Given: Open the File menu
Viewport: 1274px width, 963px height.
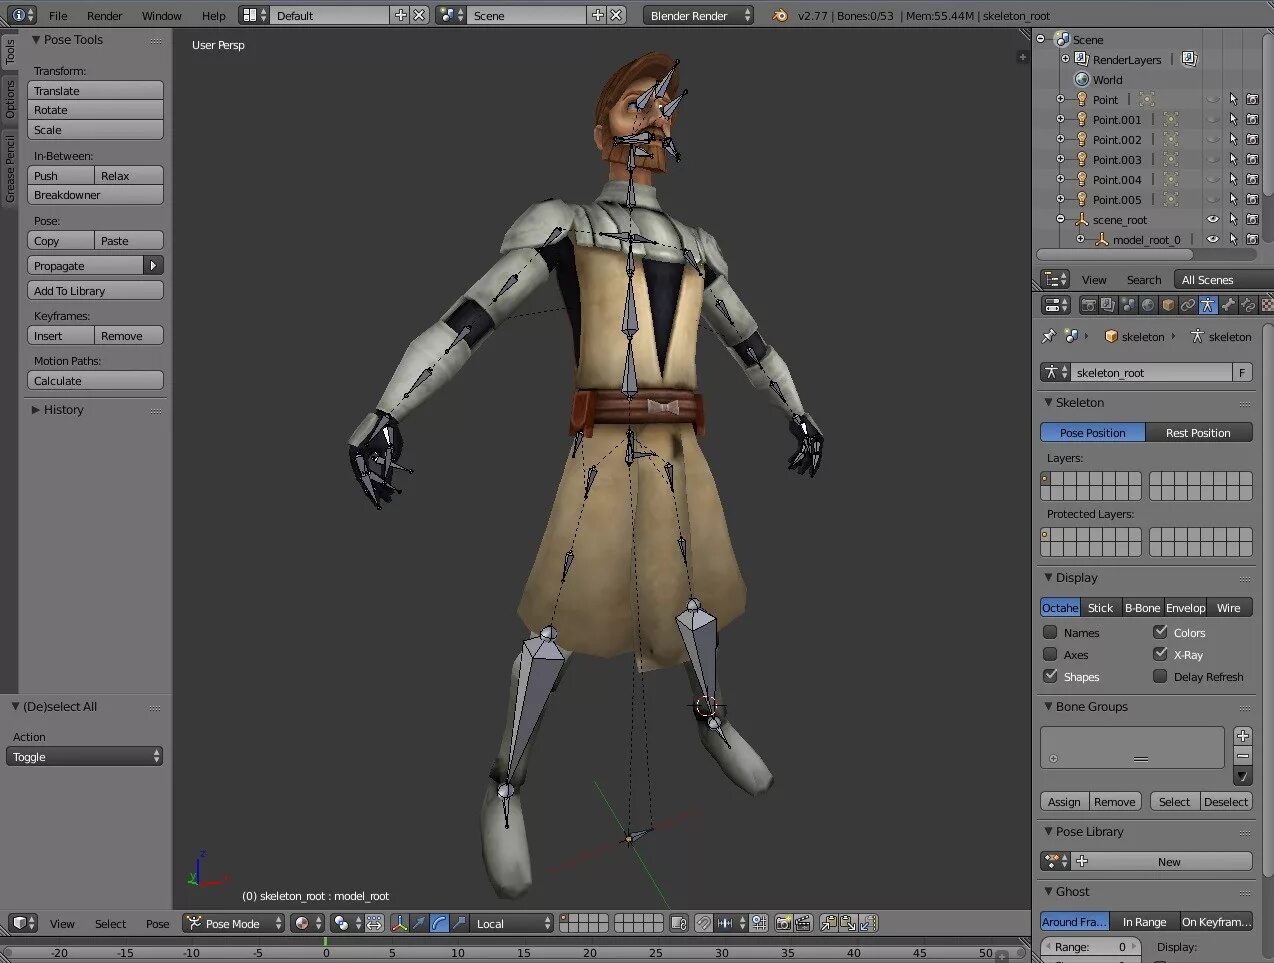Looking at the screenshot, I should [x=58, y=16].
